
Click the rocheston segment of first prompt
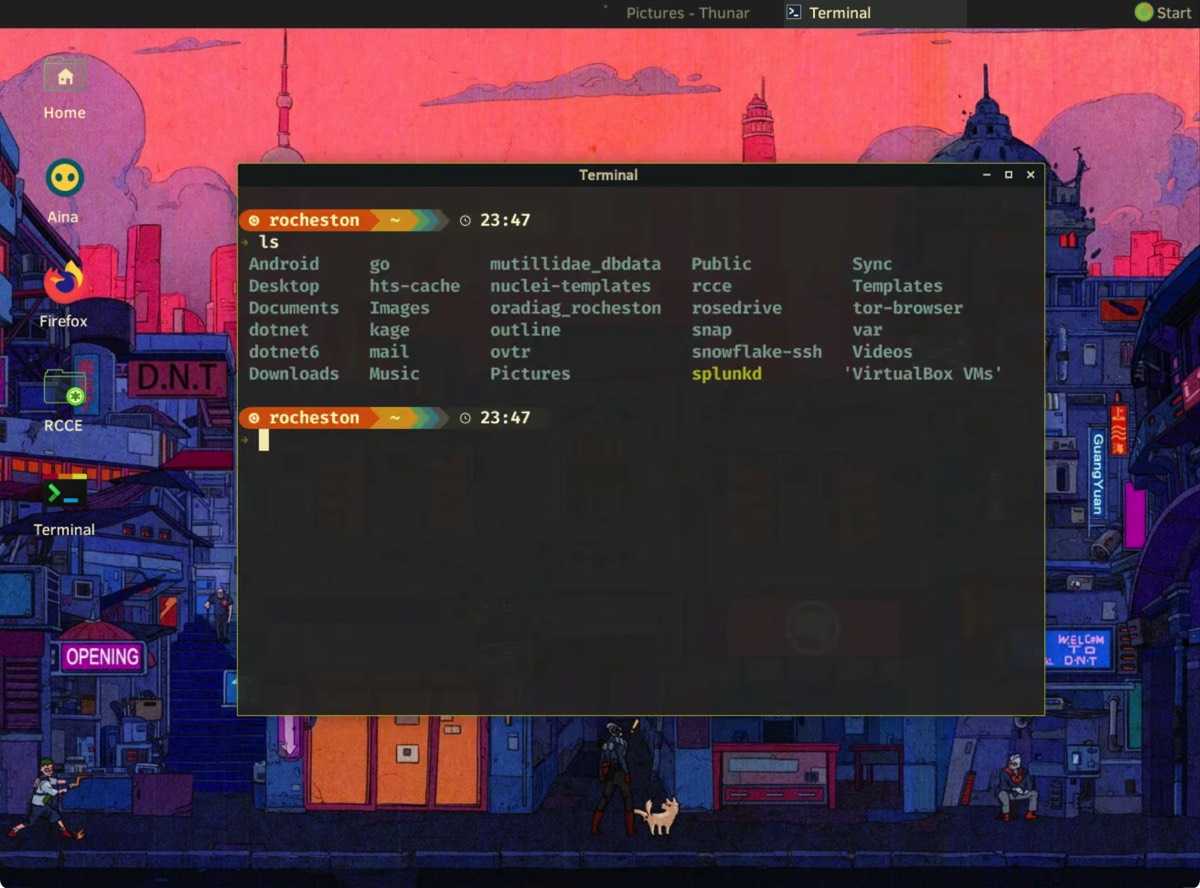(313, 221)
